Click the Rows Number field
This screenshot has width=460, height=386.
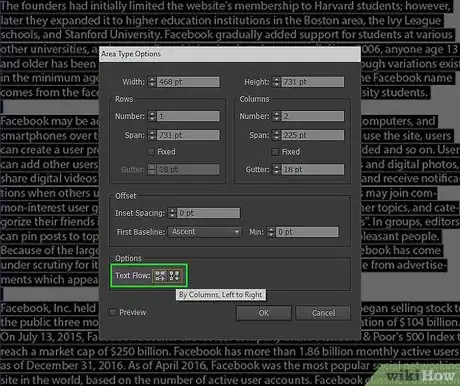188,116
